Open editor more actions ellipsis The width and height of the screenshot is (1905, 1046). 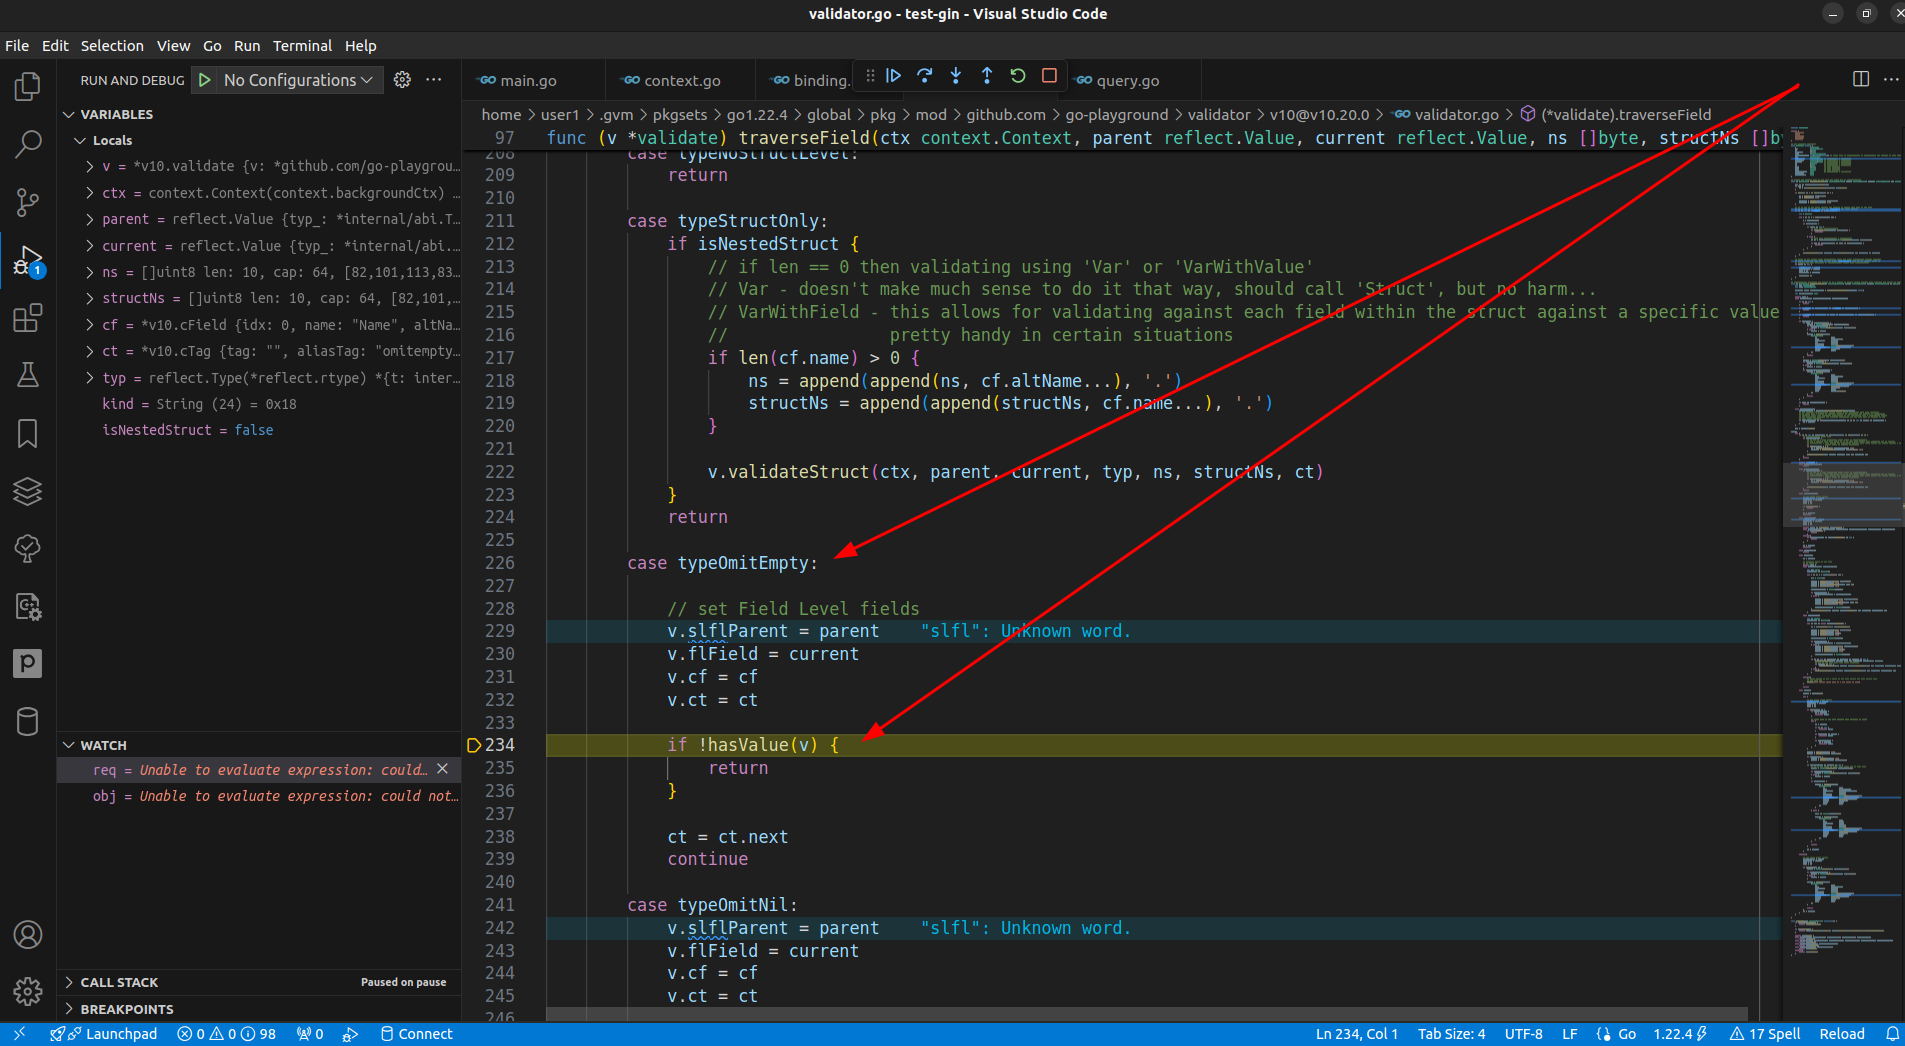coord(1891,79)
